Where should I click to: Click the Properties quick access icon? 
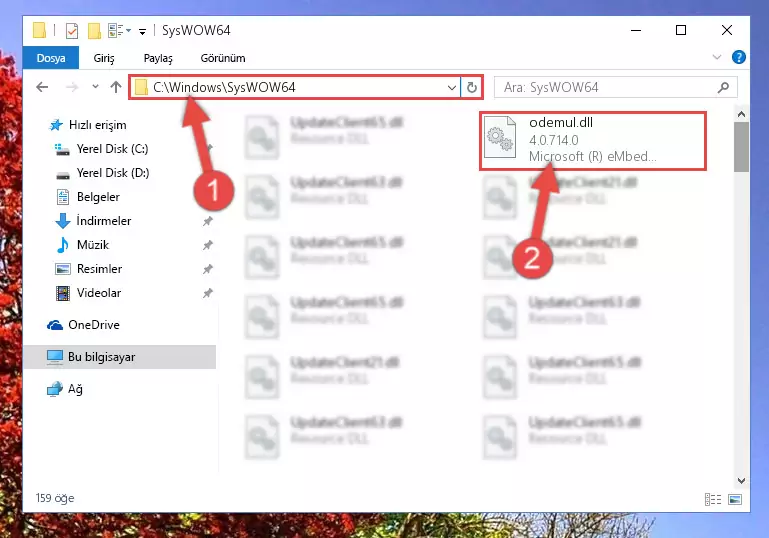click(72, 30)
